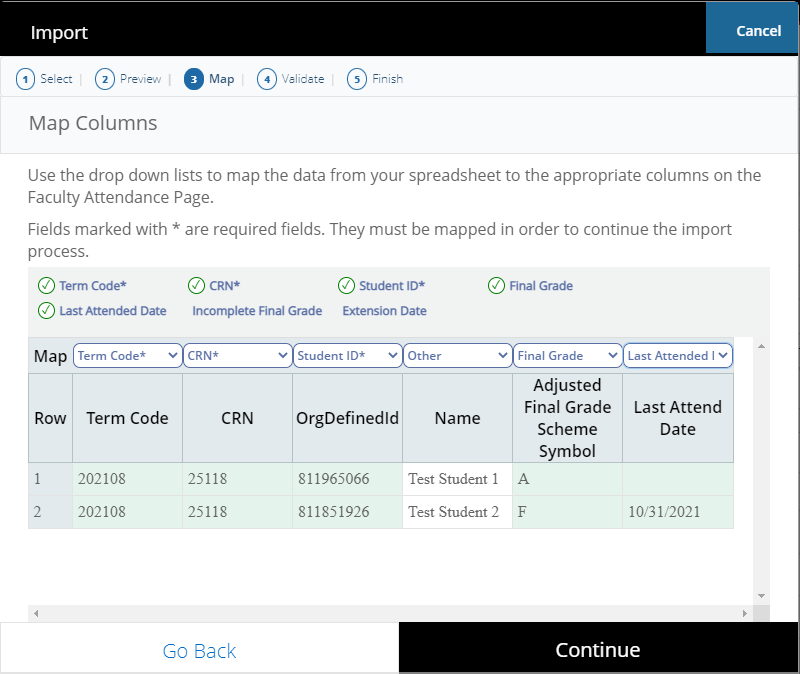Click the green checkmark beside CRN*
This screenshot has width=800, height=674.
[x=197, y=286]
